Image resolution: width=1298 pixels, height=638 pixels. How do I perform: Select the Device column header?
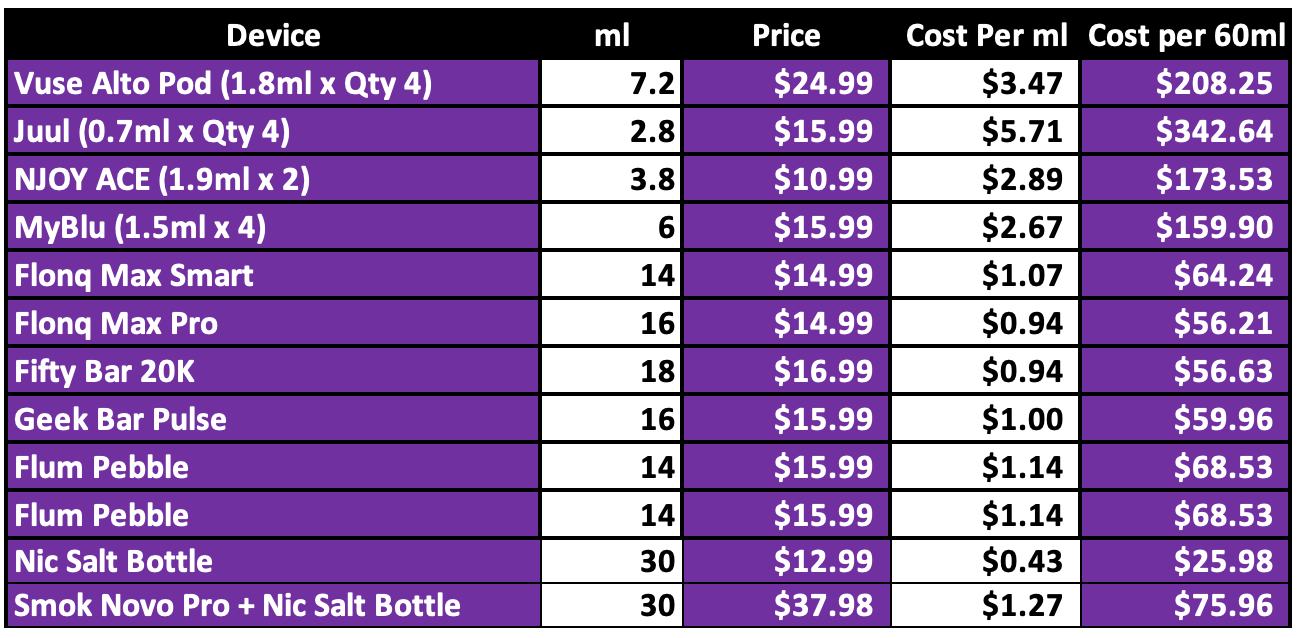[273, 36]
